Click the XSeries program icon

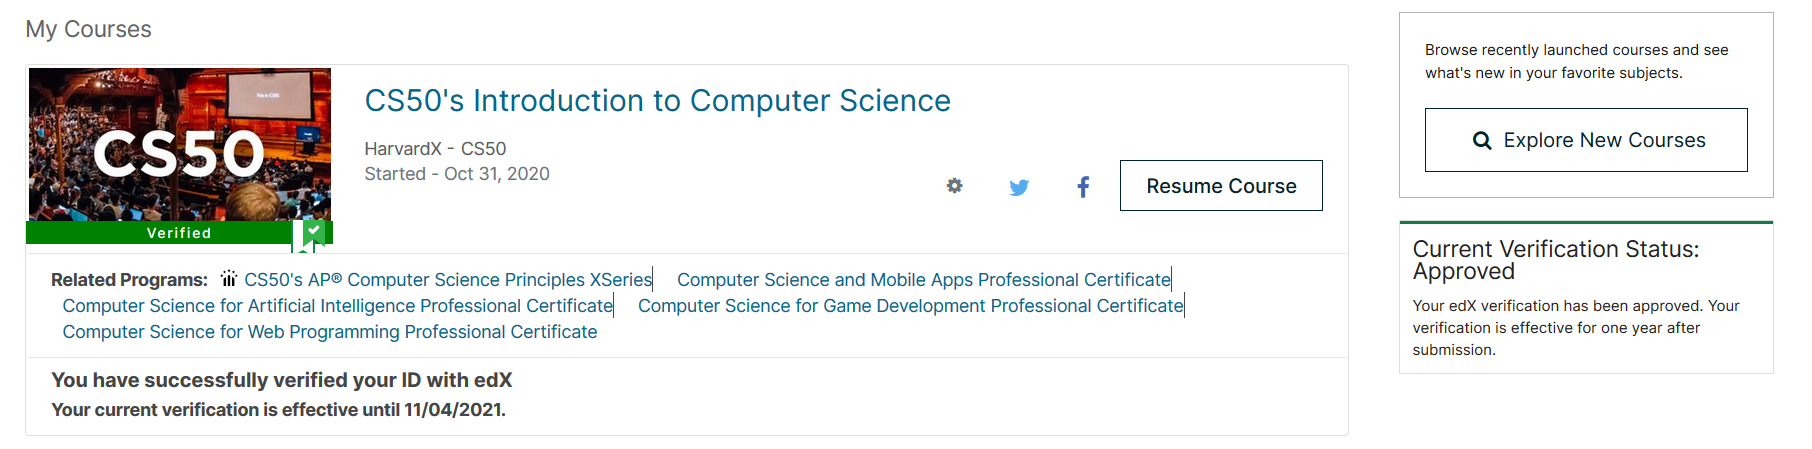pyautogui.click(x=229, y=278)
